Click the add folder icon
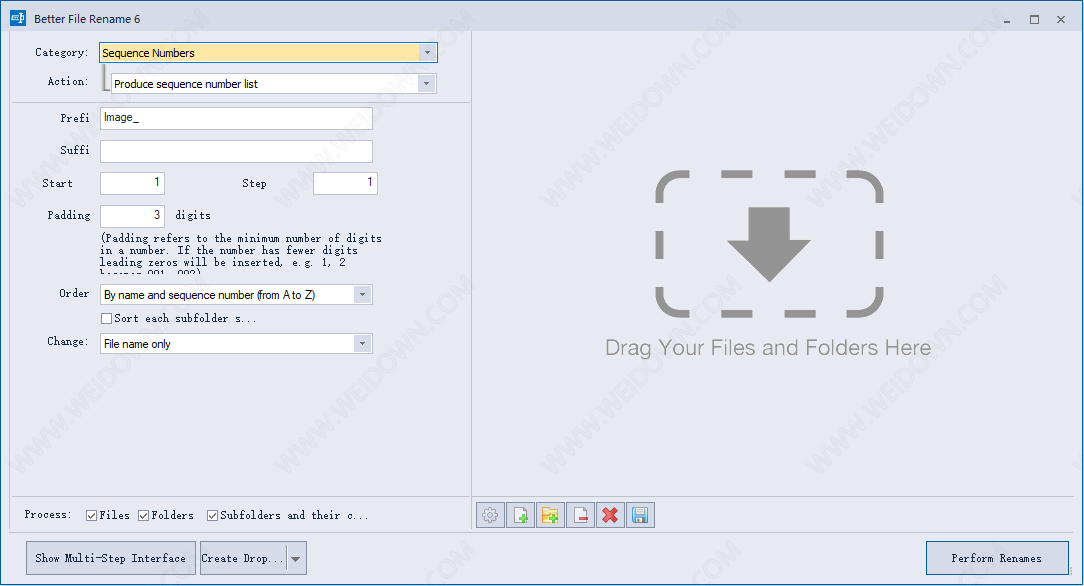The width and height of the screenshot is (1084, 586). pyautogui.click(x=550, y=515)
